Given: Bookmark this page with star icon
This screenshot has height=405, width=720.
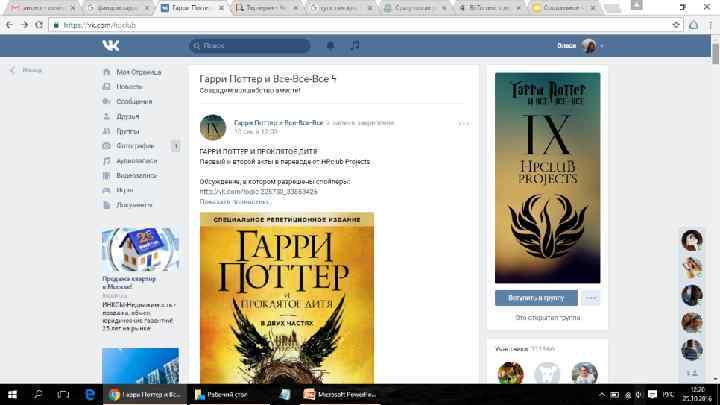Looking at the screenshot, I should [676, 25].
